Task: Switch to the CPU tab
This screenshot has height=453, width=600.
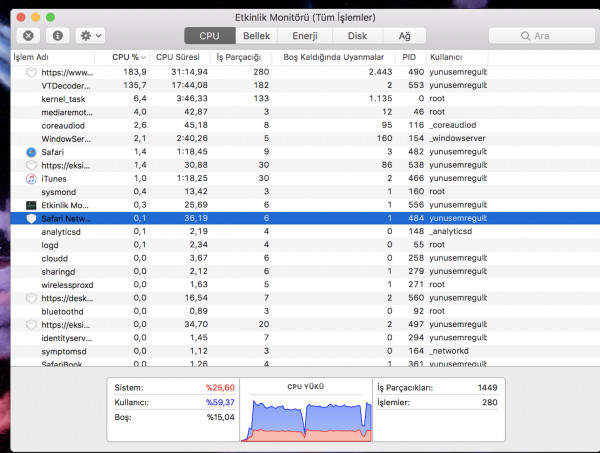Action: (210, 36)
